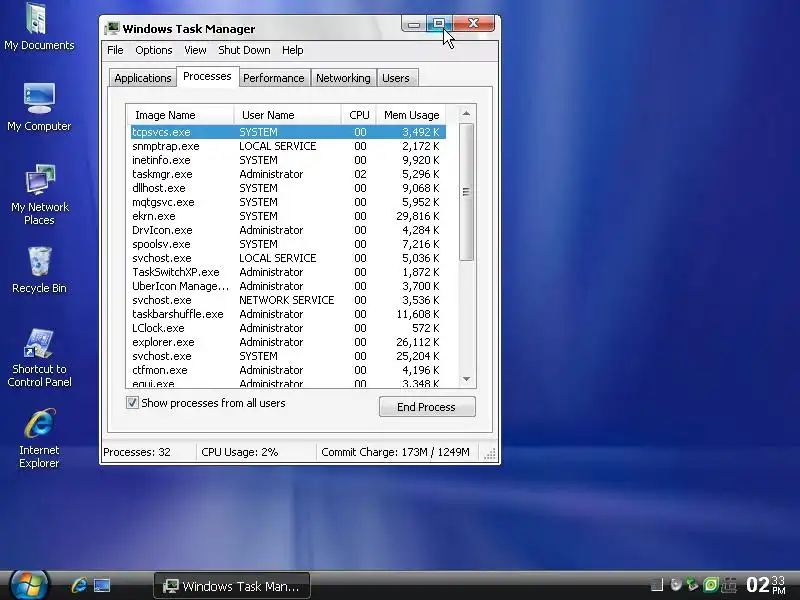Select the TaskSwitchXP.exe process
The width and height of the screenshot is (800, 600).
[288, 272]
